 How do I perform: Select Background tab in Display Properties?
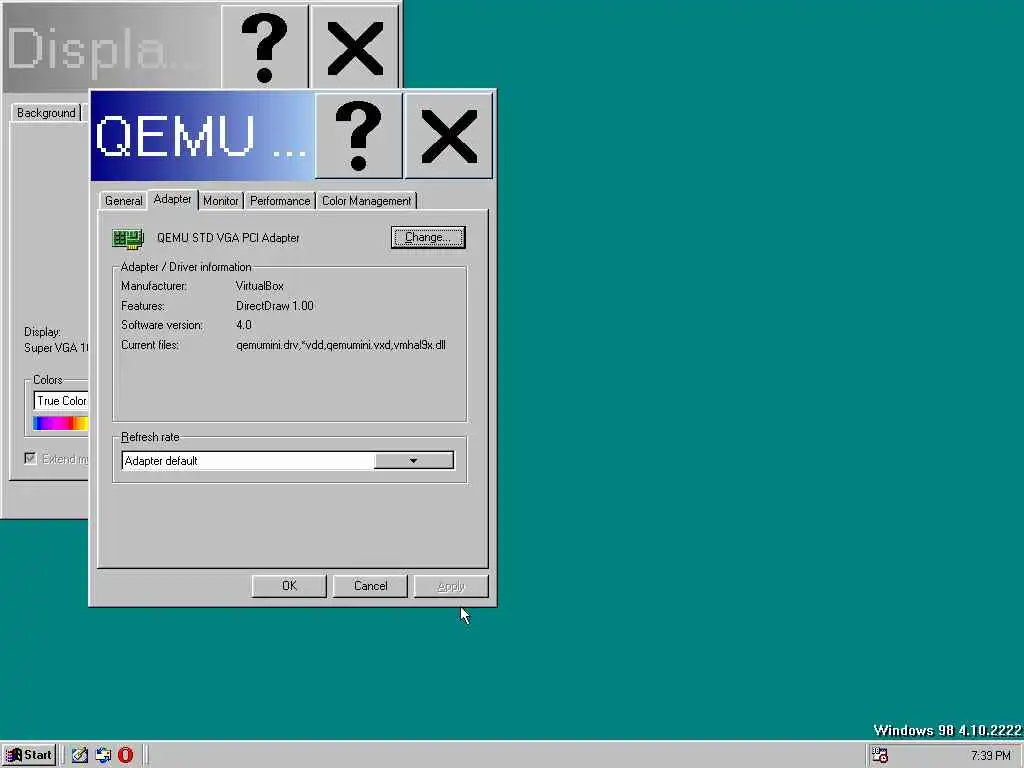46,113
